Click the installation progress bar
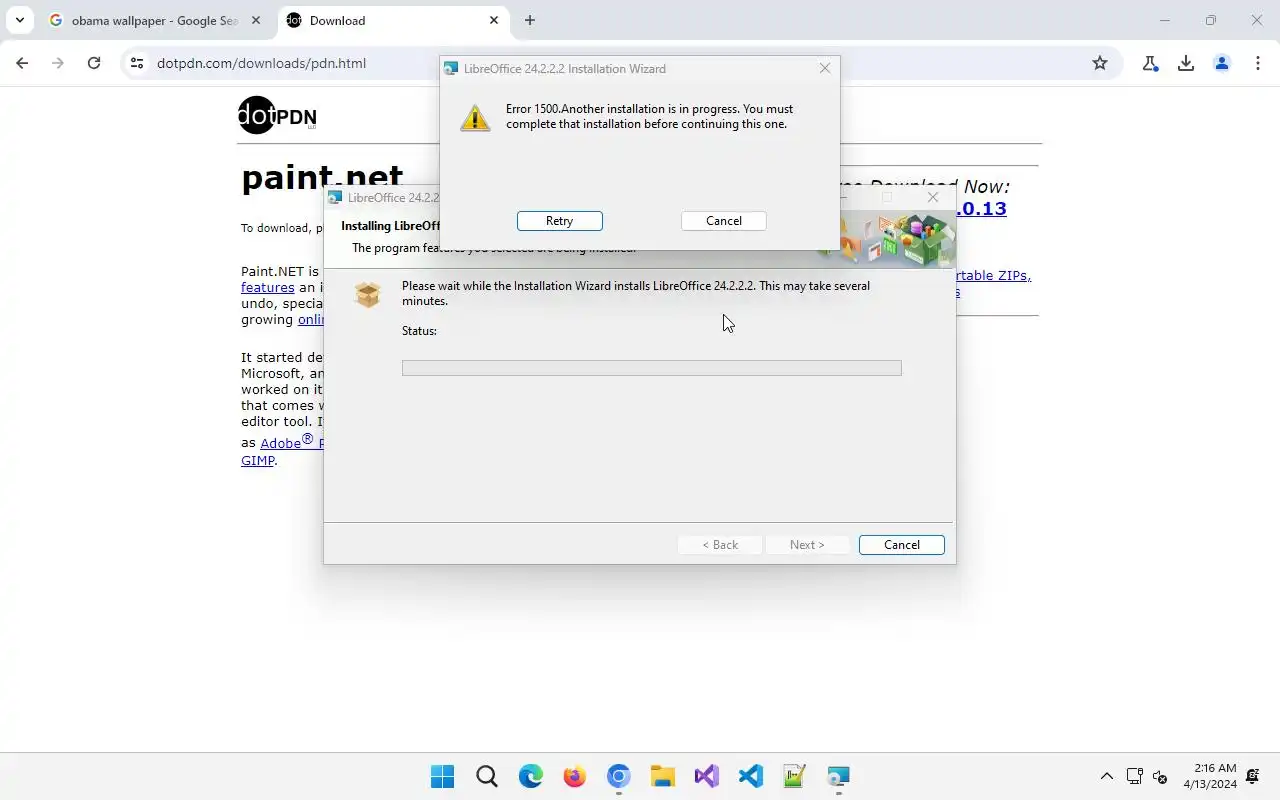1280x800 pixels. 651,368
